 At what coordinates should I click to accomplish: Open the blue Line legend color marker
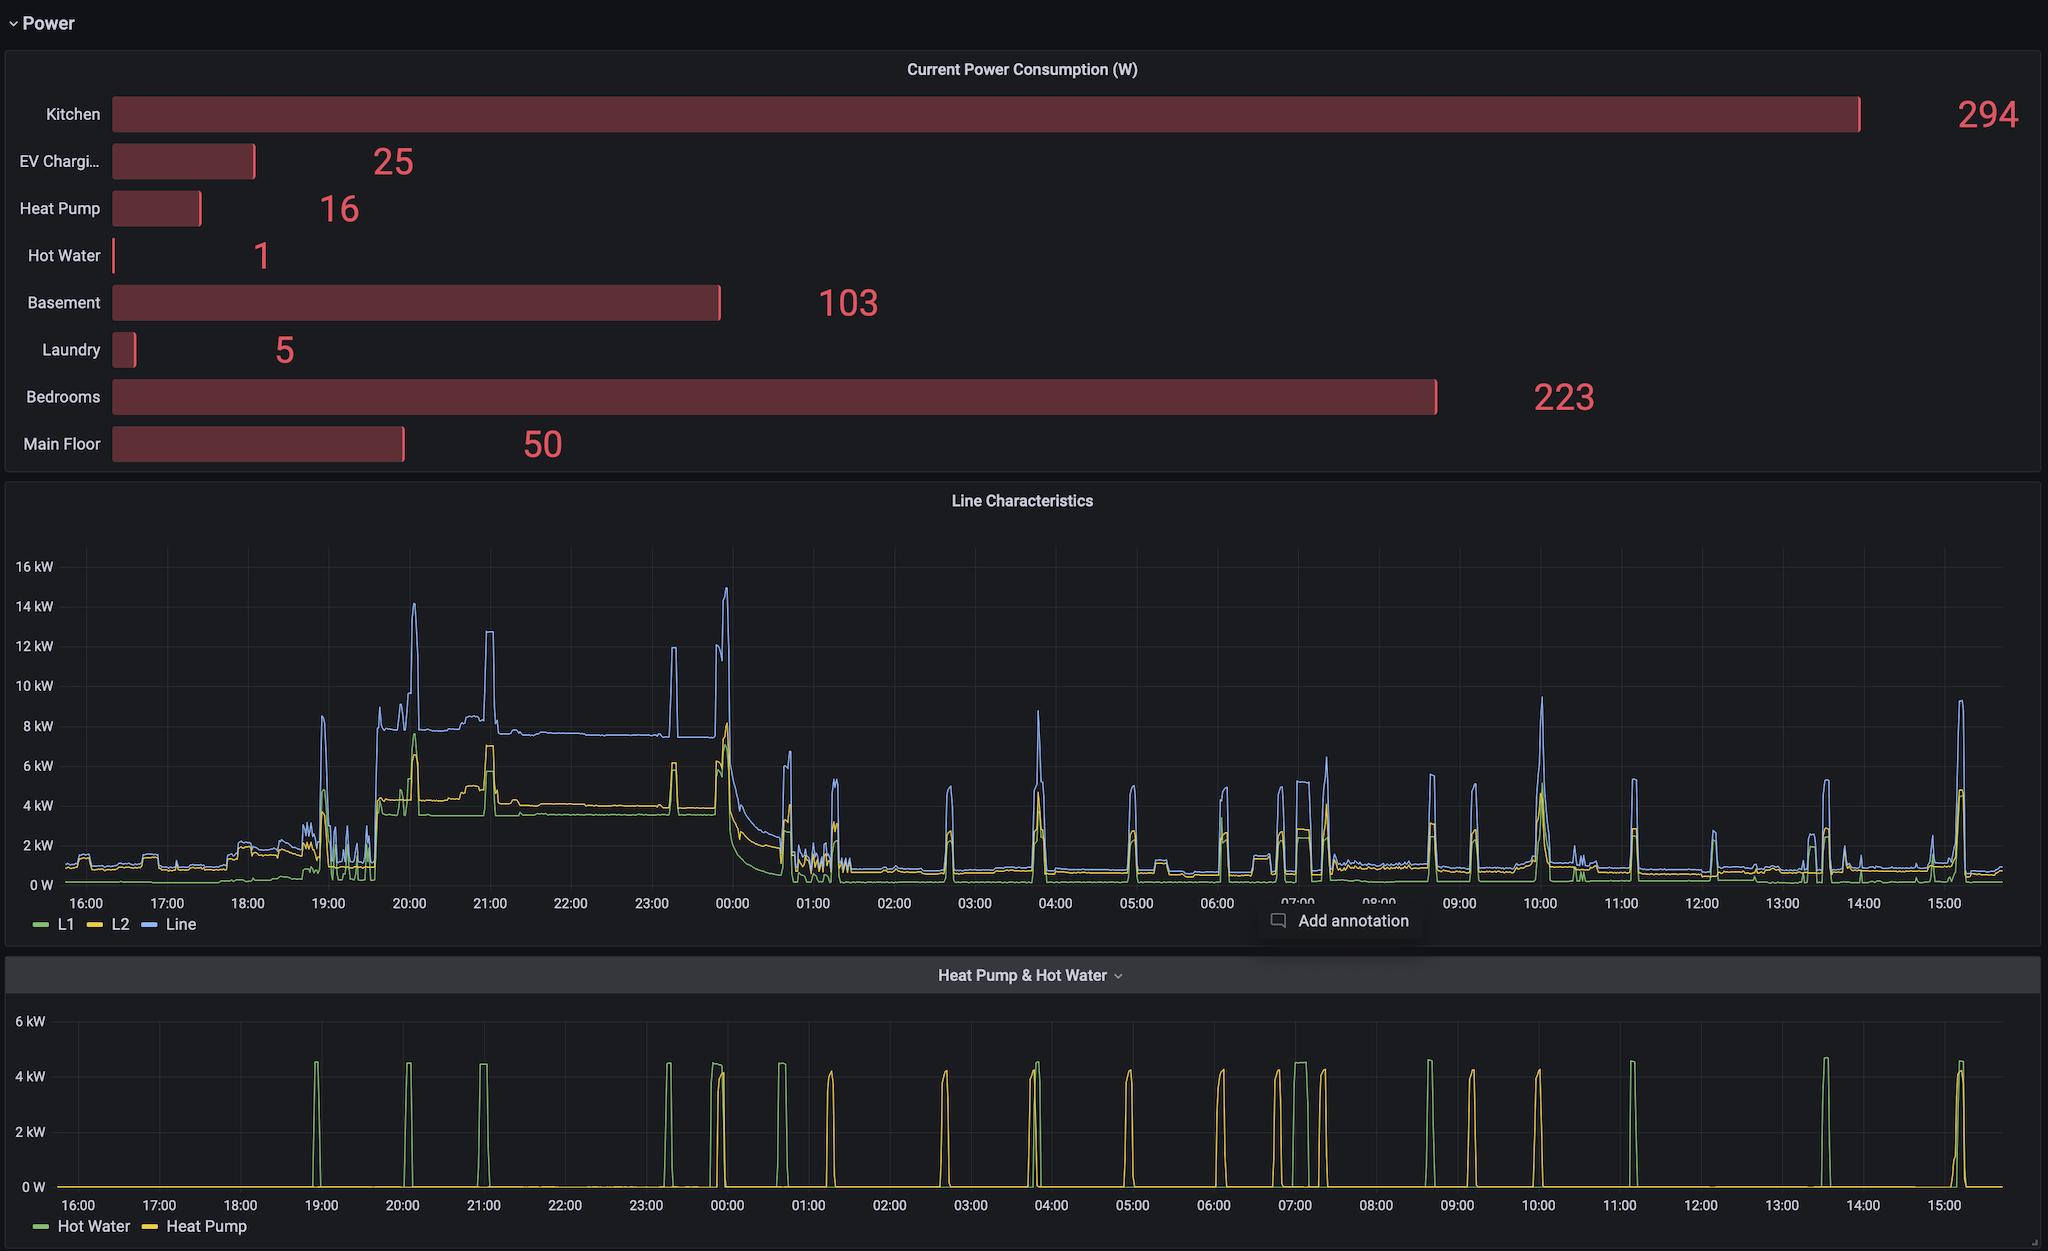[x=149, y=925]
